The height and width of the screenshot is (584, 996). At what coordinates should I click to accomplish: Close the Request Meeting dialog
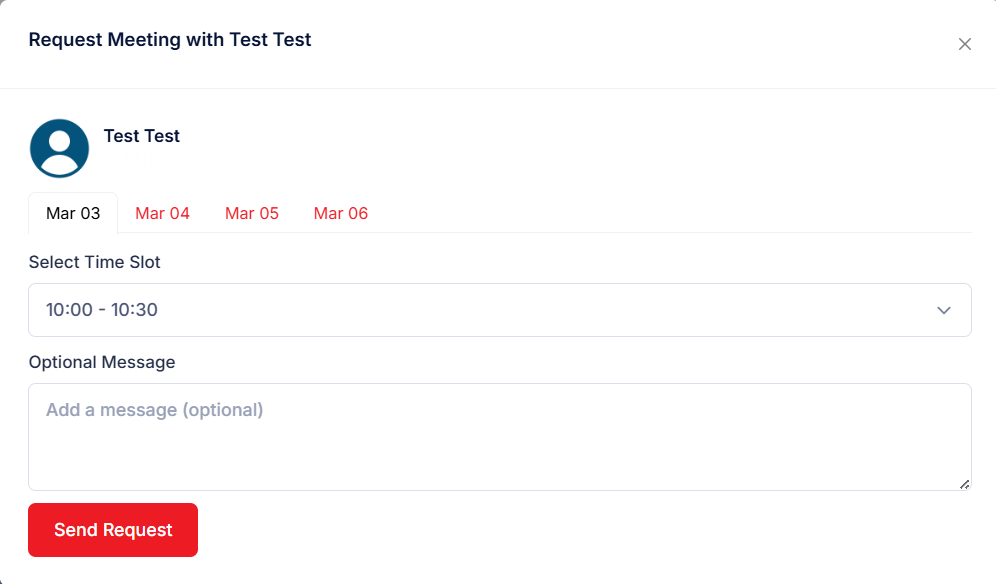point(964,44)
